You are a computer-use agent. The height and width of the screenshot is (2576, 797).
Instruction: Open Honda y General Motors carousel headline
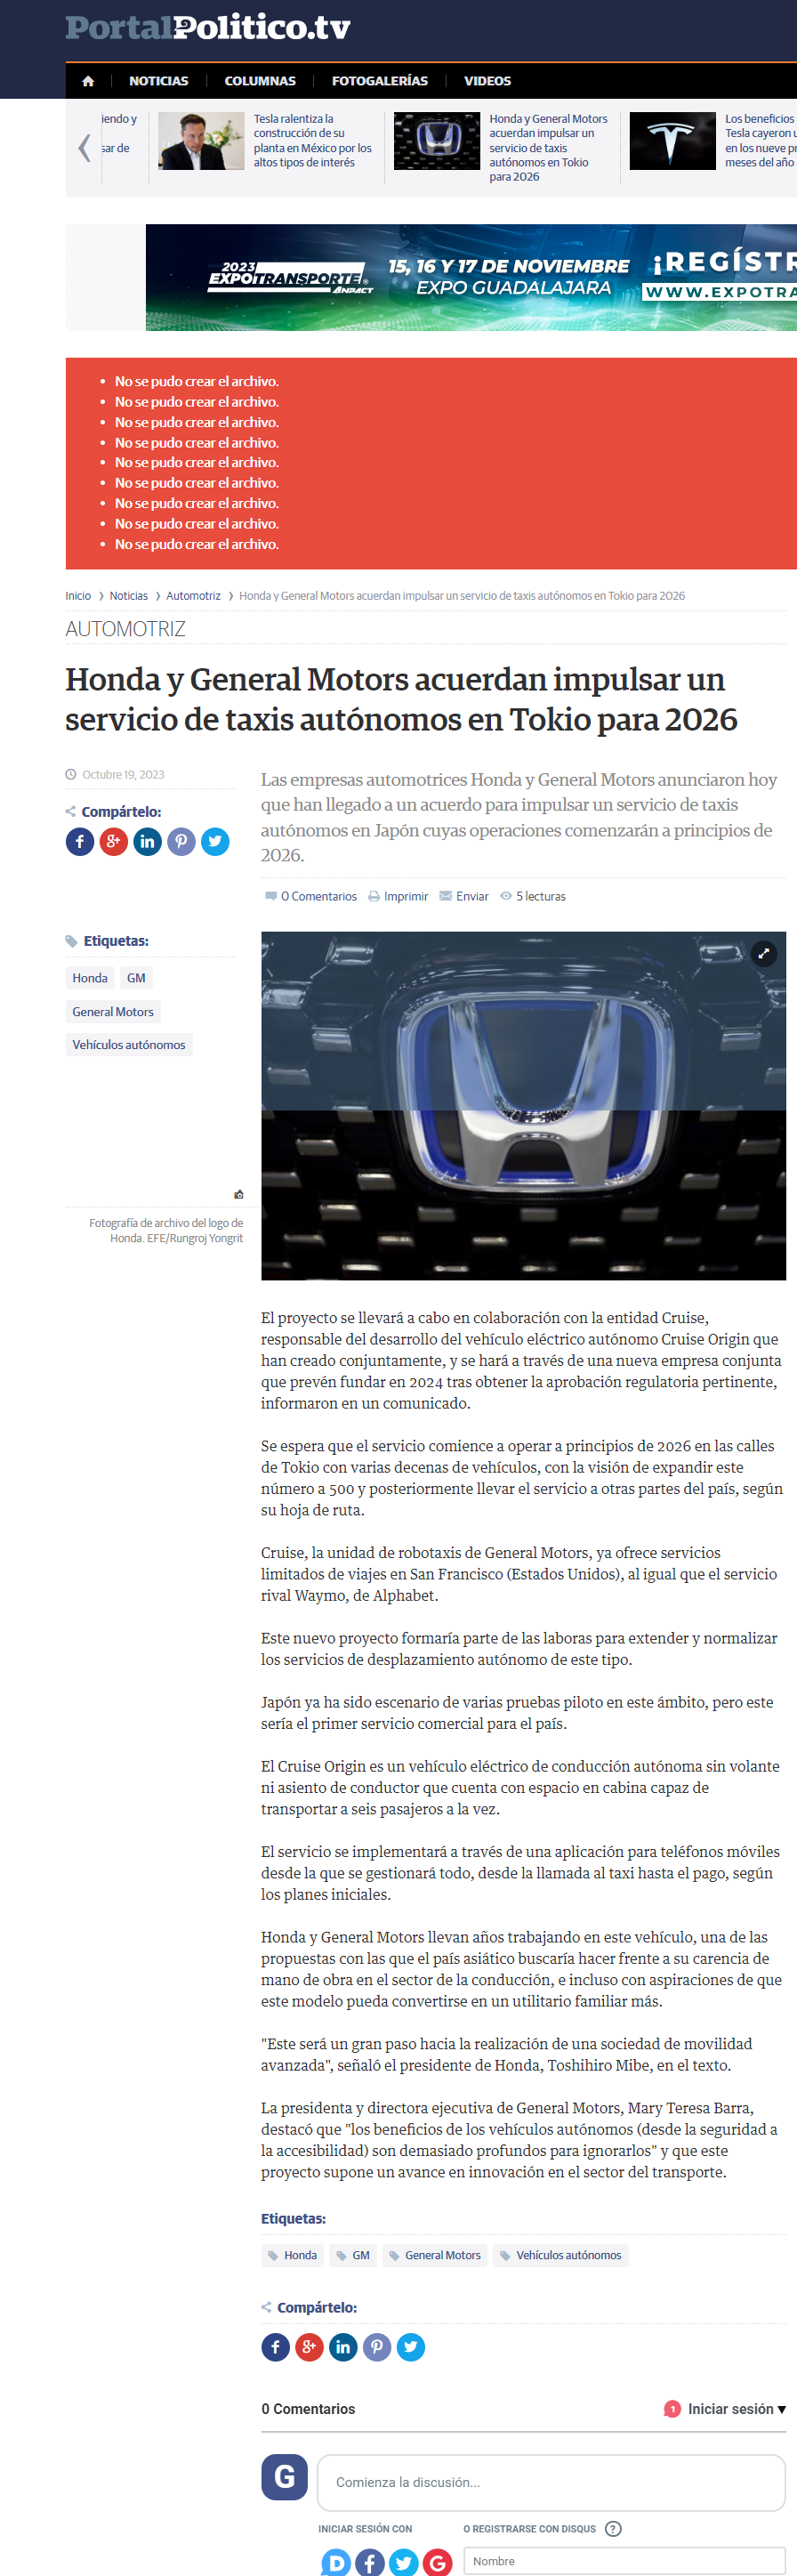pyautogui.click(x=549, y=147)
